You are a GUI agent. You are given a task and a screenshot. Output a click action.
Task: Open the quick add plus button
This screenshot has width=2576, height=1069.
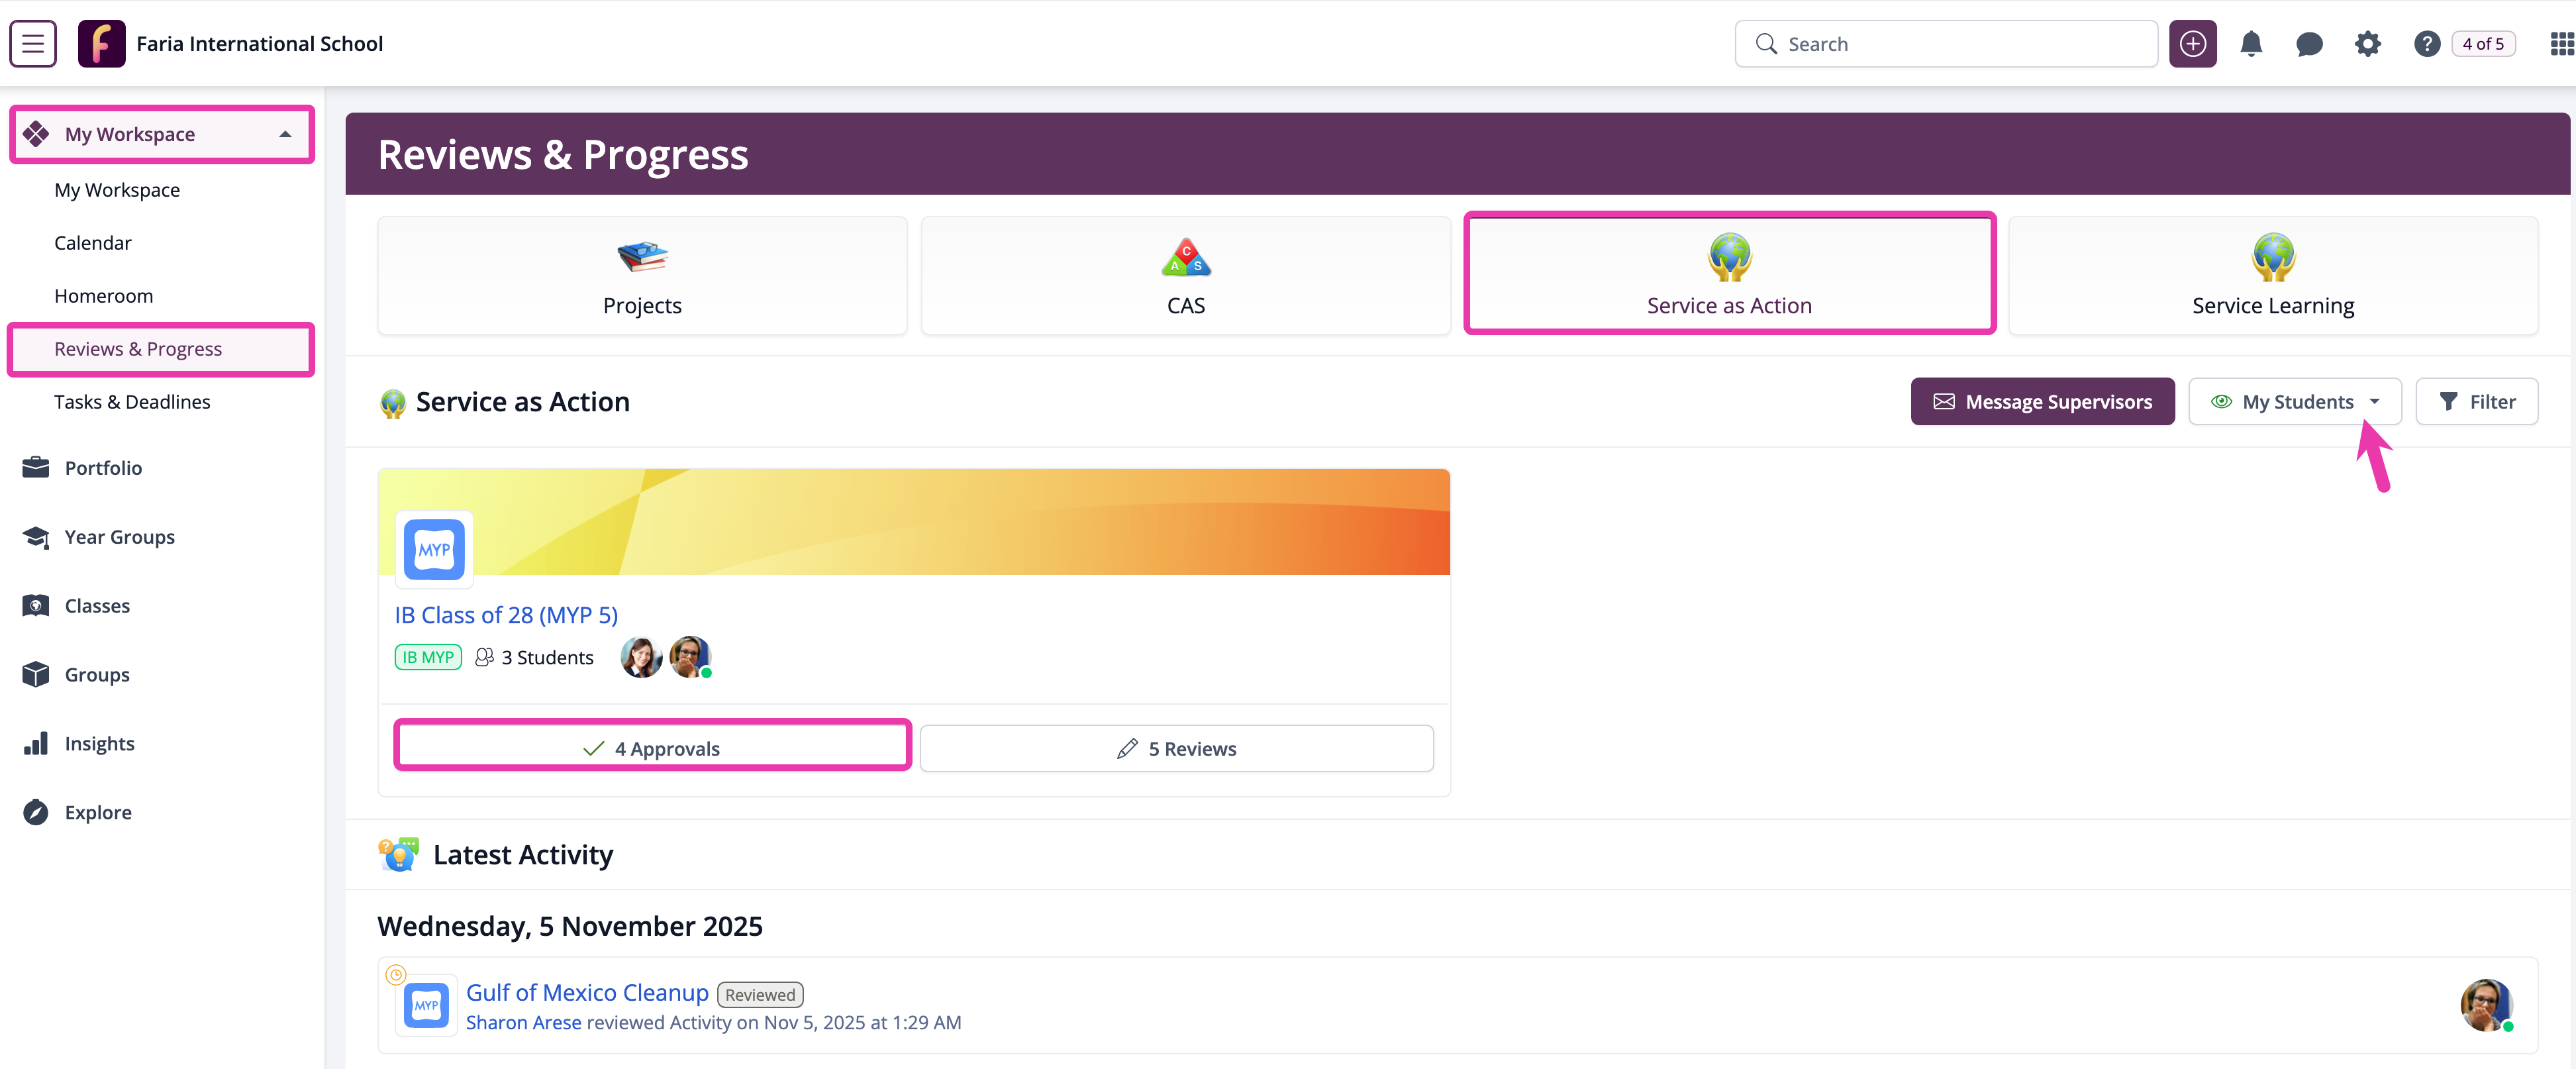pyautogui.click(x=2192, y=44)
